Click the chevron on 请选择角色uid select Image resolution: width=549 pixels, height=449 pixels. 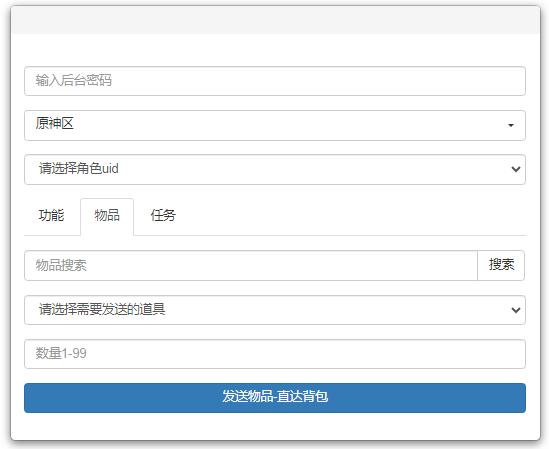click(515, 169)
